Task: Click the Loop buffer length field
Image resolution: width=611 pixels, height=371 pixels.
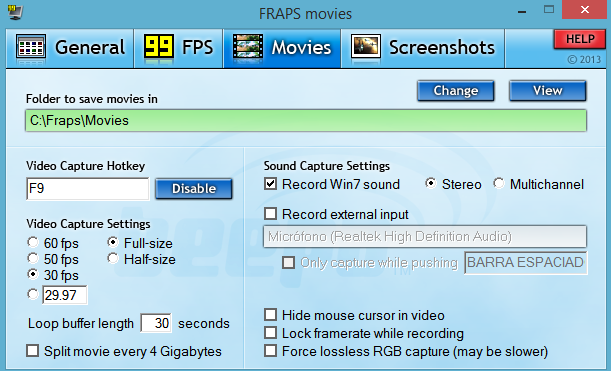Action: point(156,323)
